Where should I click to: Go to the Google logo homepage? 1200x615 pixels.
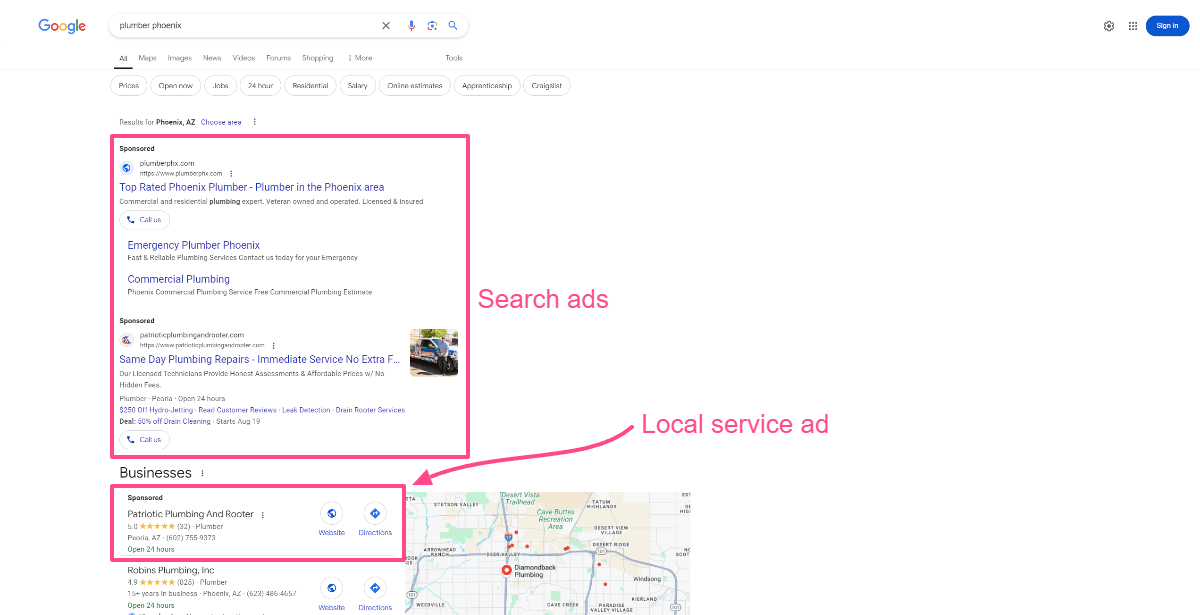point(62,26)
